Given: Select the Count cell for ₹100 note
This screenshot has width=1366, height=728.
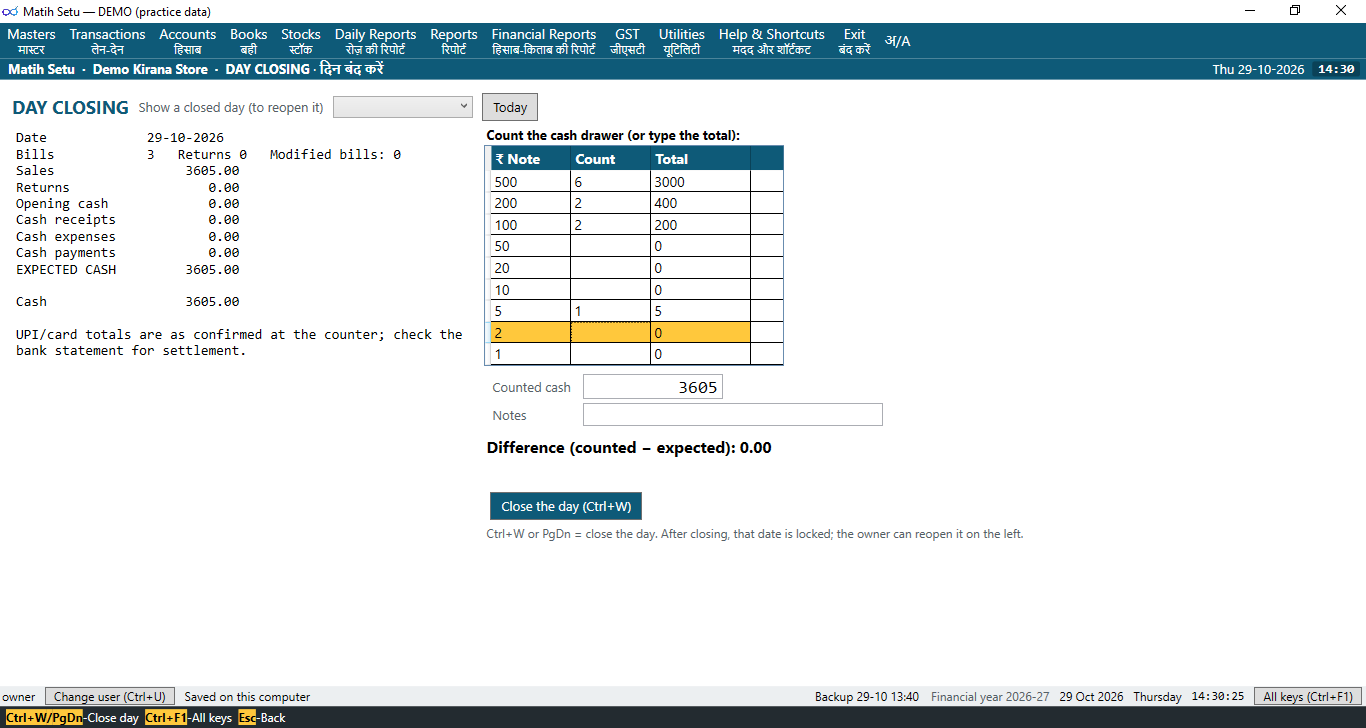Looking at the screenshot, I should (x=610, y=225).
